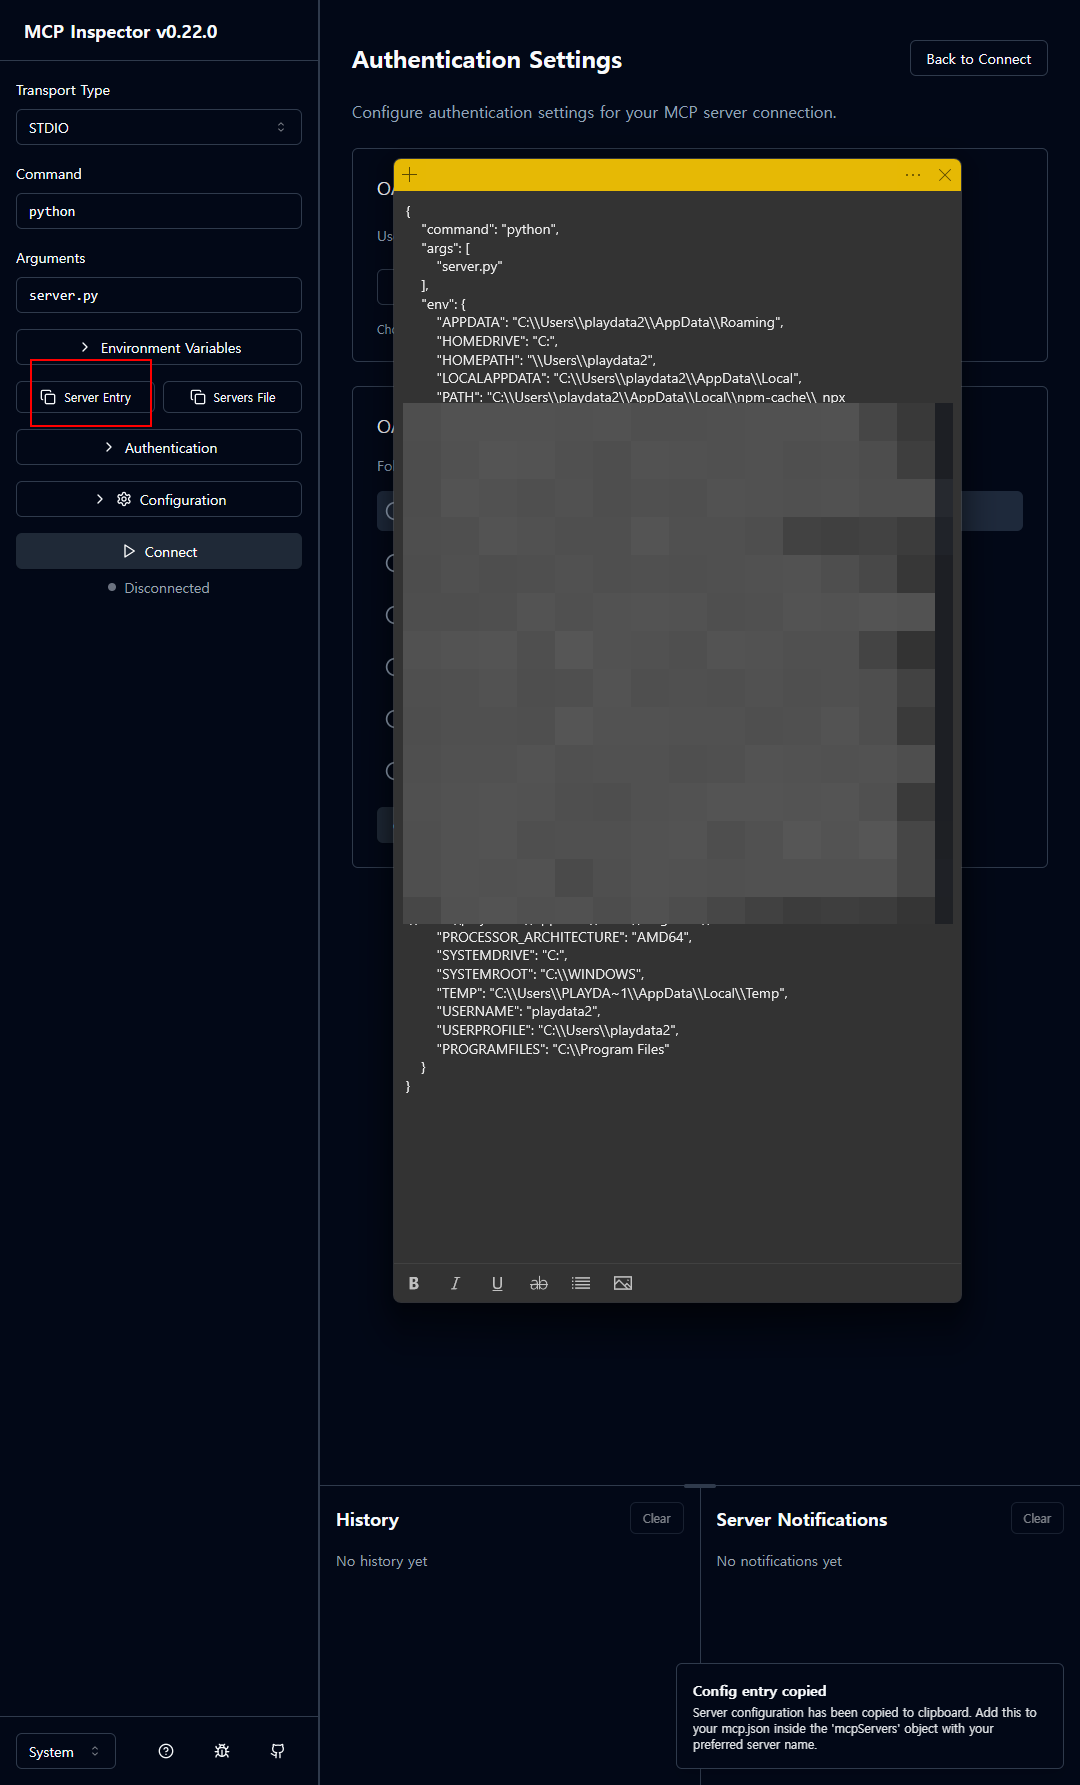Click Back to Connect button
This screenshot has height=1785, width=1080.
click(x=978, y=58)
